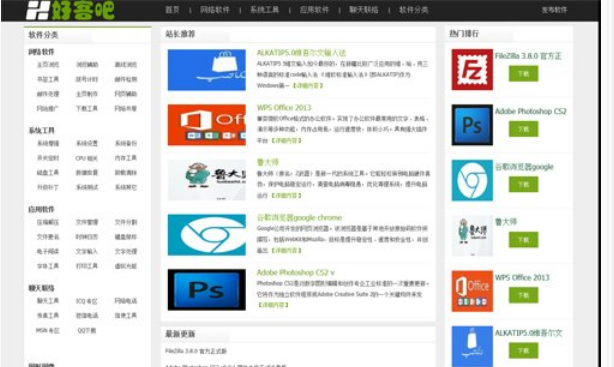Click 打印工具 in the sidebar

(87, 266)
